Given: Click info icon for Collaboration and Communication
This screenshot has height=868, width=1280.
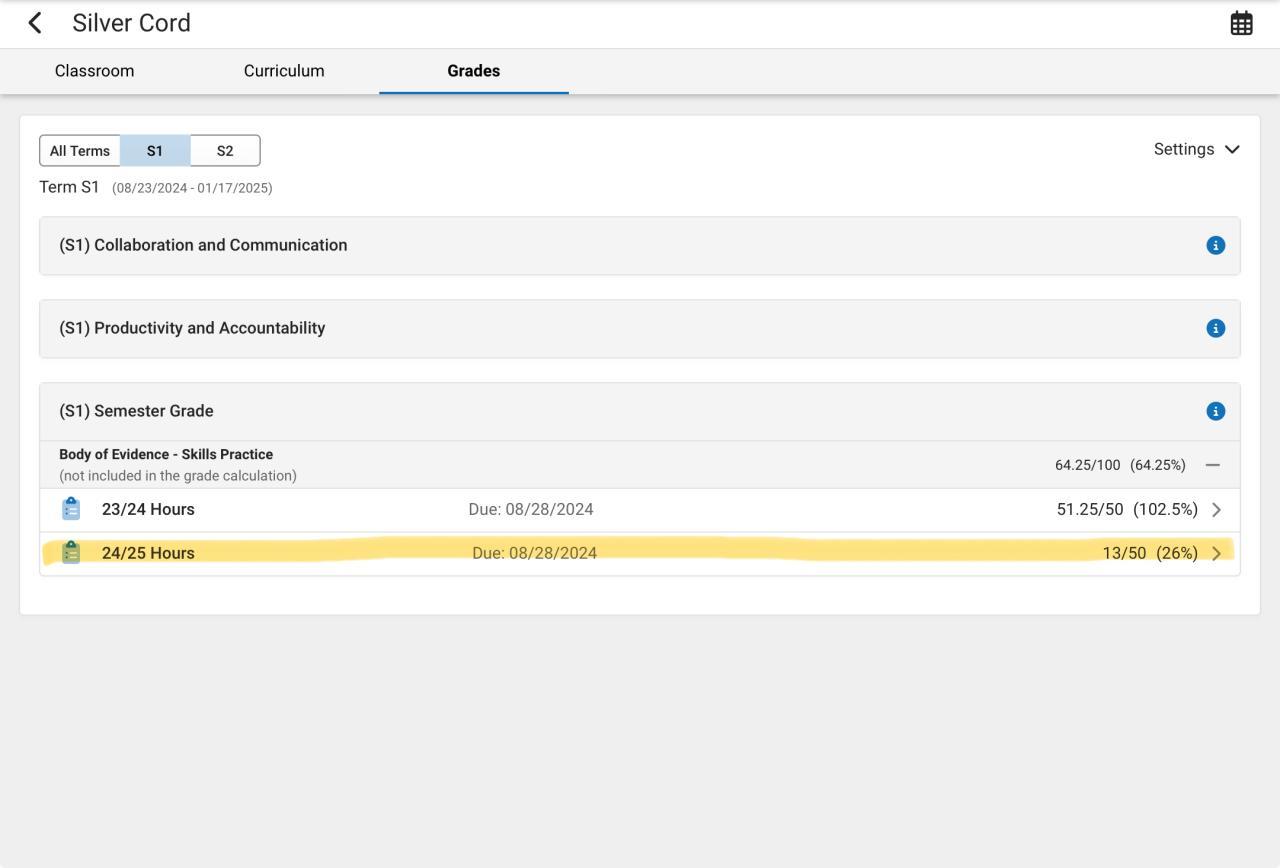Looking at the screenshot, I should point(1215,245).
